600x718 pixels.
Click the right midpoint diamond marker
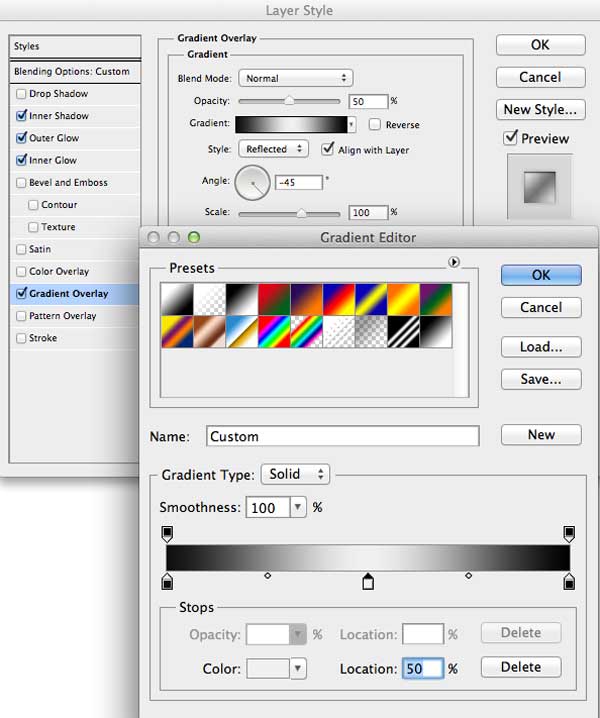pyautogui.click(x=468, y=575)
